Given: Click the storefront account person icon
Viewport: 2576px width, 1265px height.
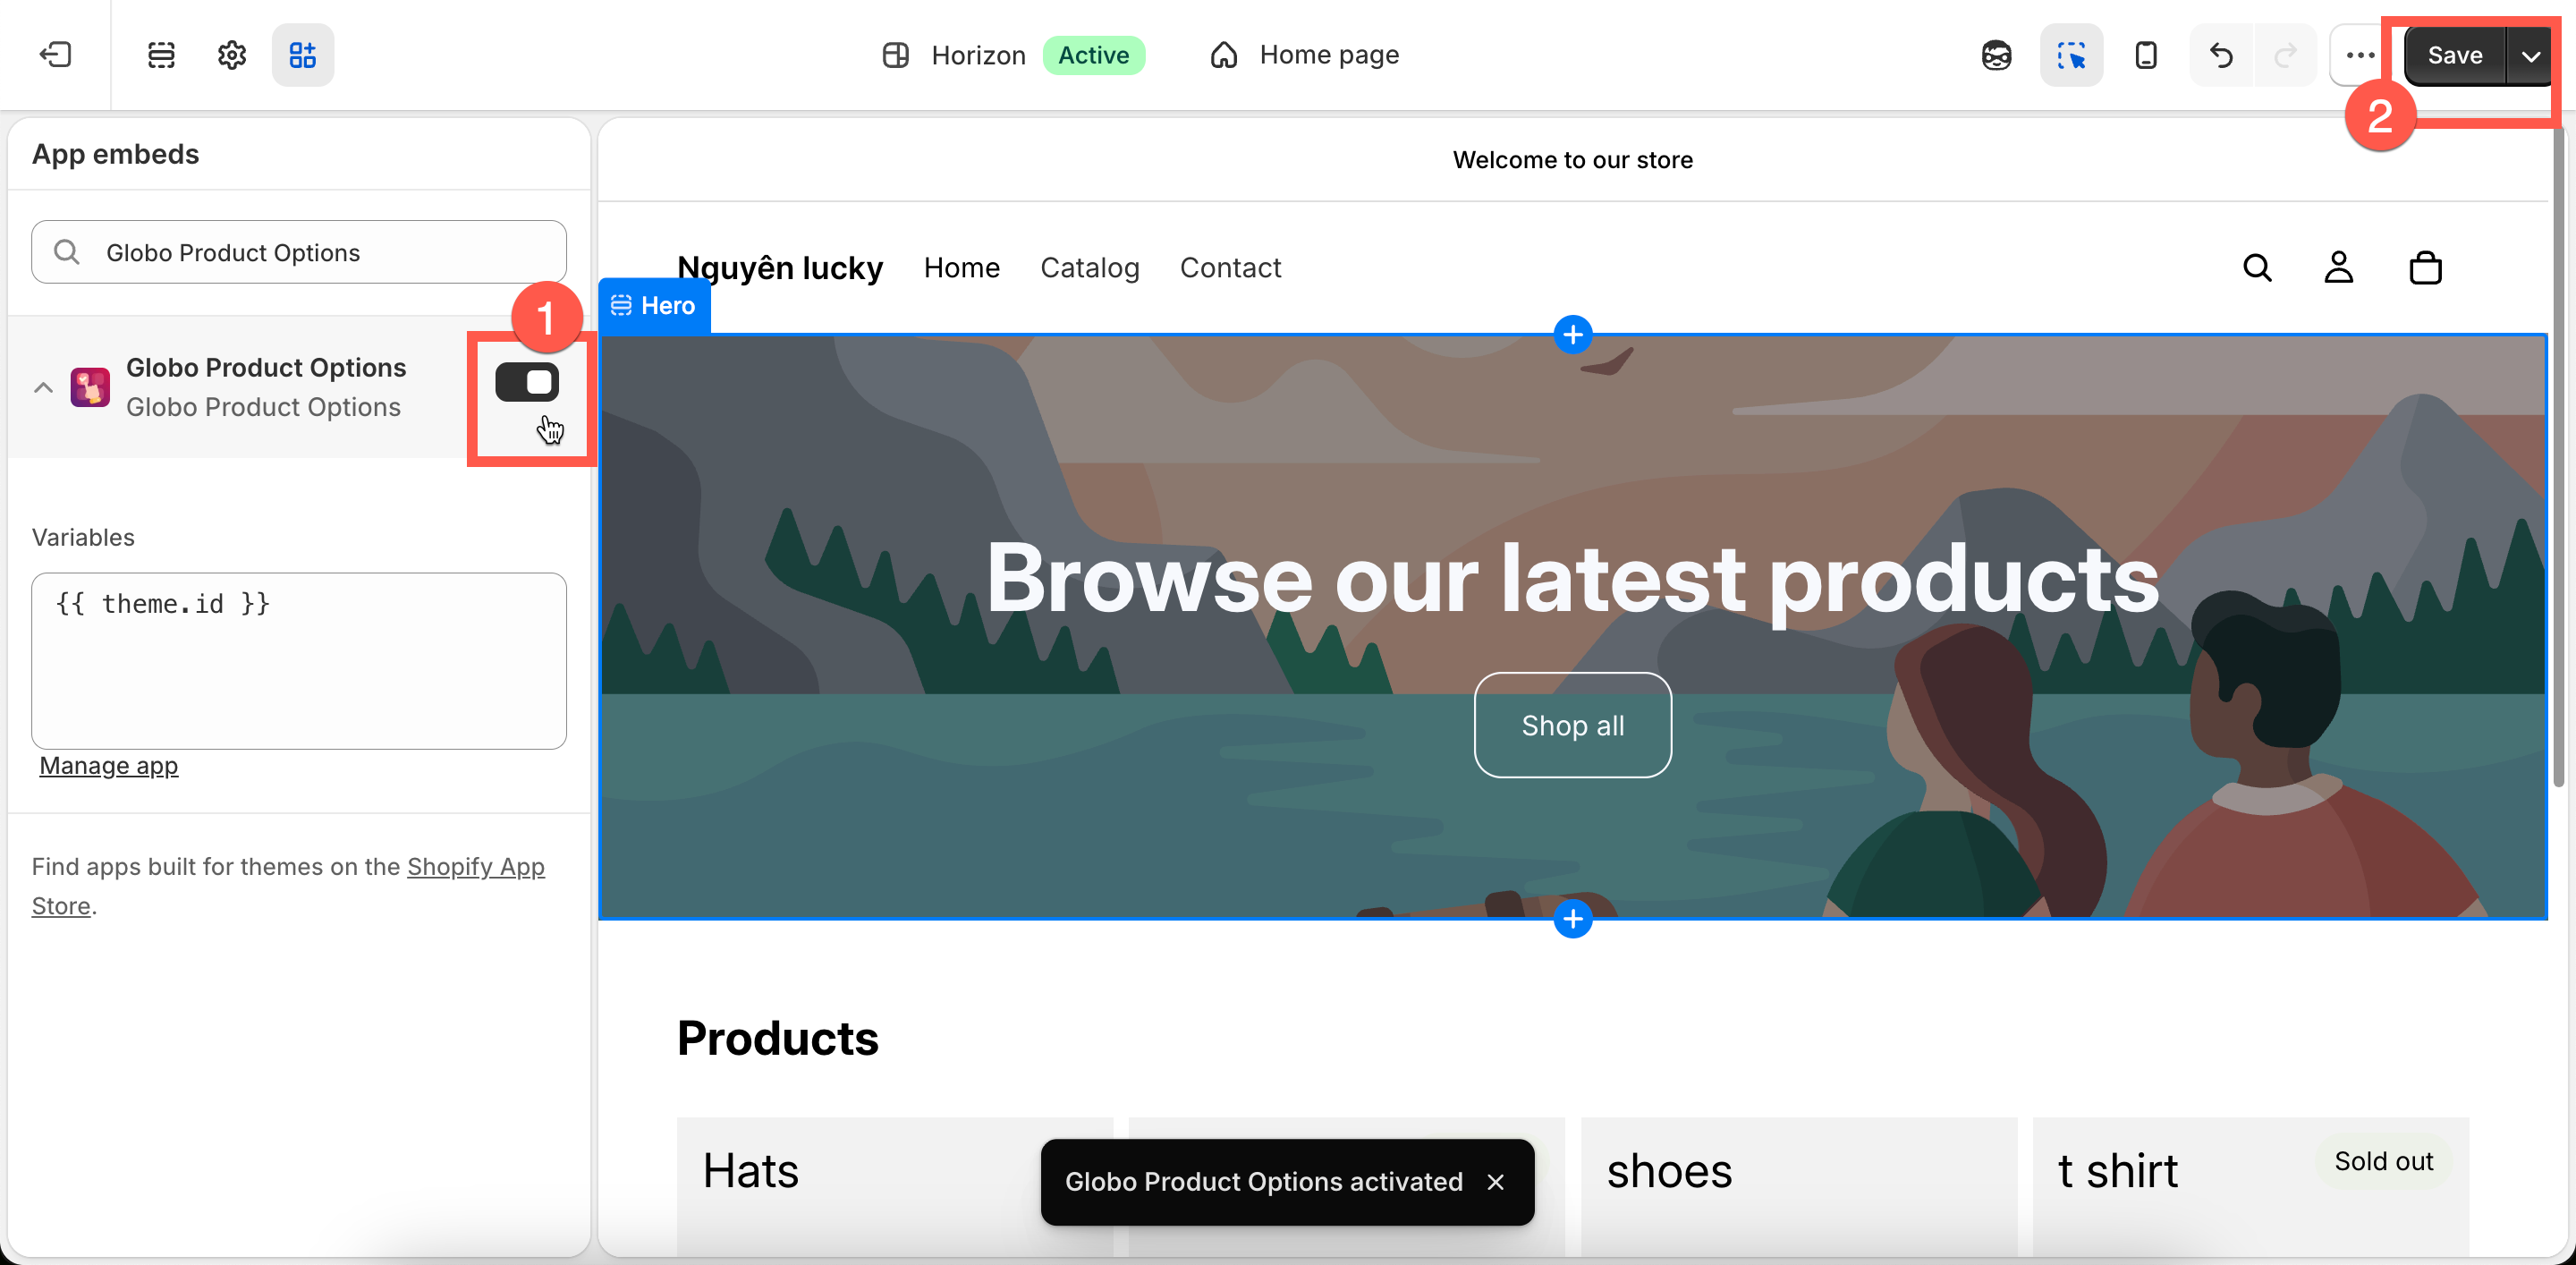Looking at the screenshot, I should tap(2338, 267).
